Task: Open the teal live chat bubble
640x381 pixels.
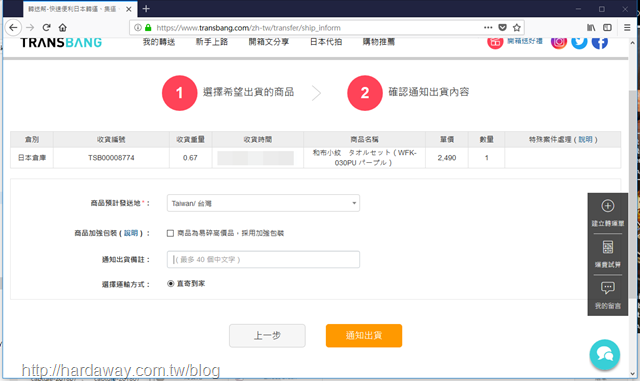Action: [604, 354]
